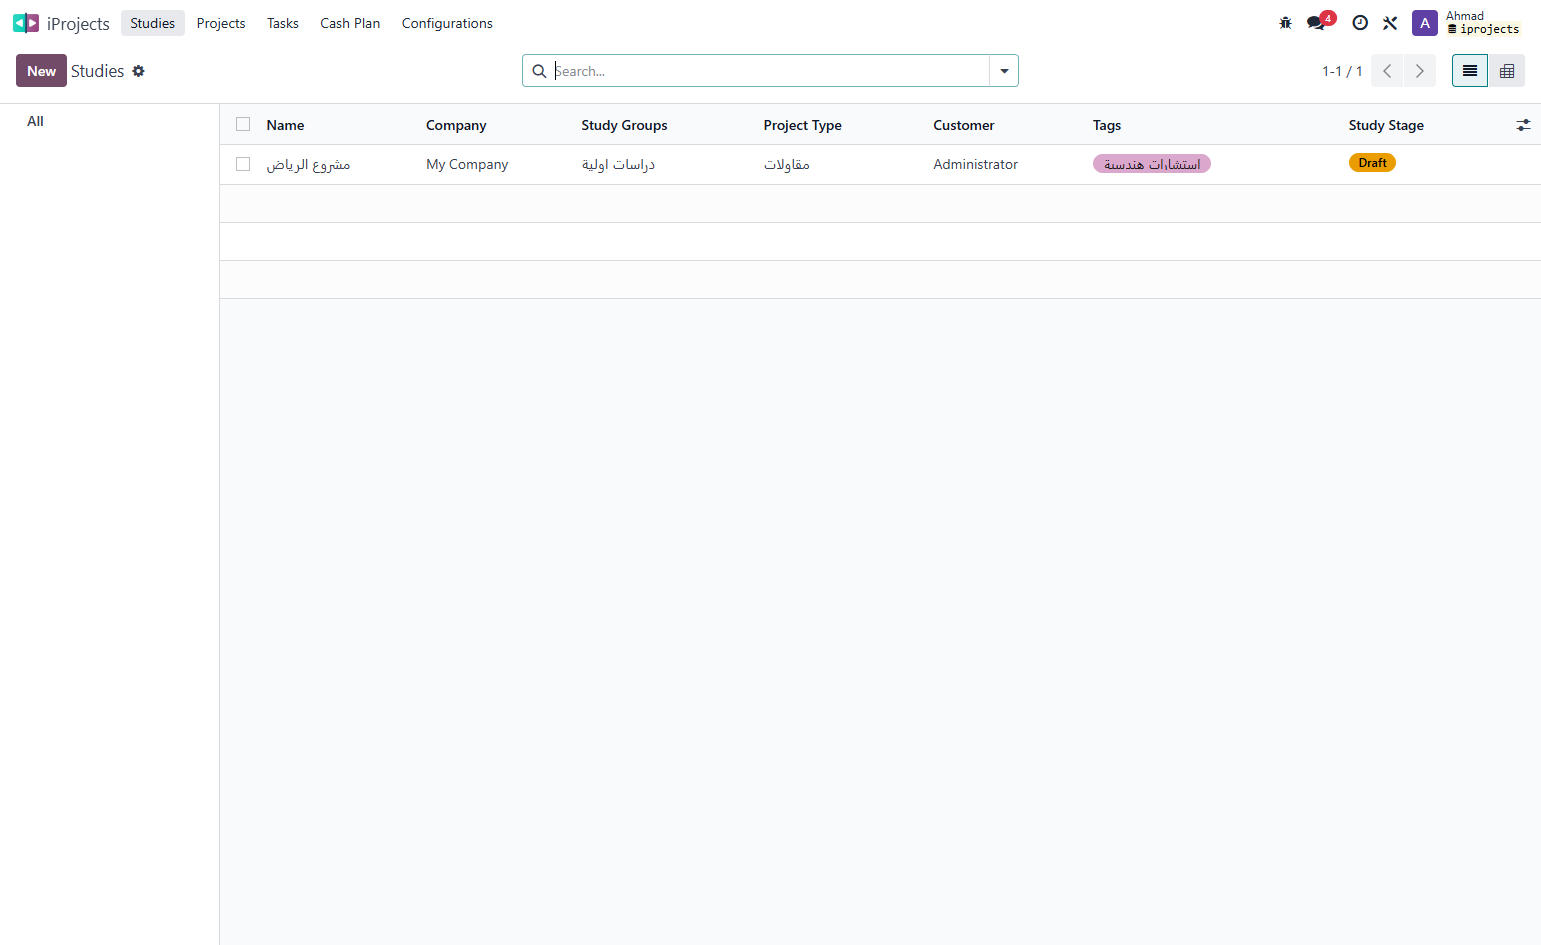Sort by the Customer column header
Viewport: 1541px width, 945px height.
coord(964,125)
